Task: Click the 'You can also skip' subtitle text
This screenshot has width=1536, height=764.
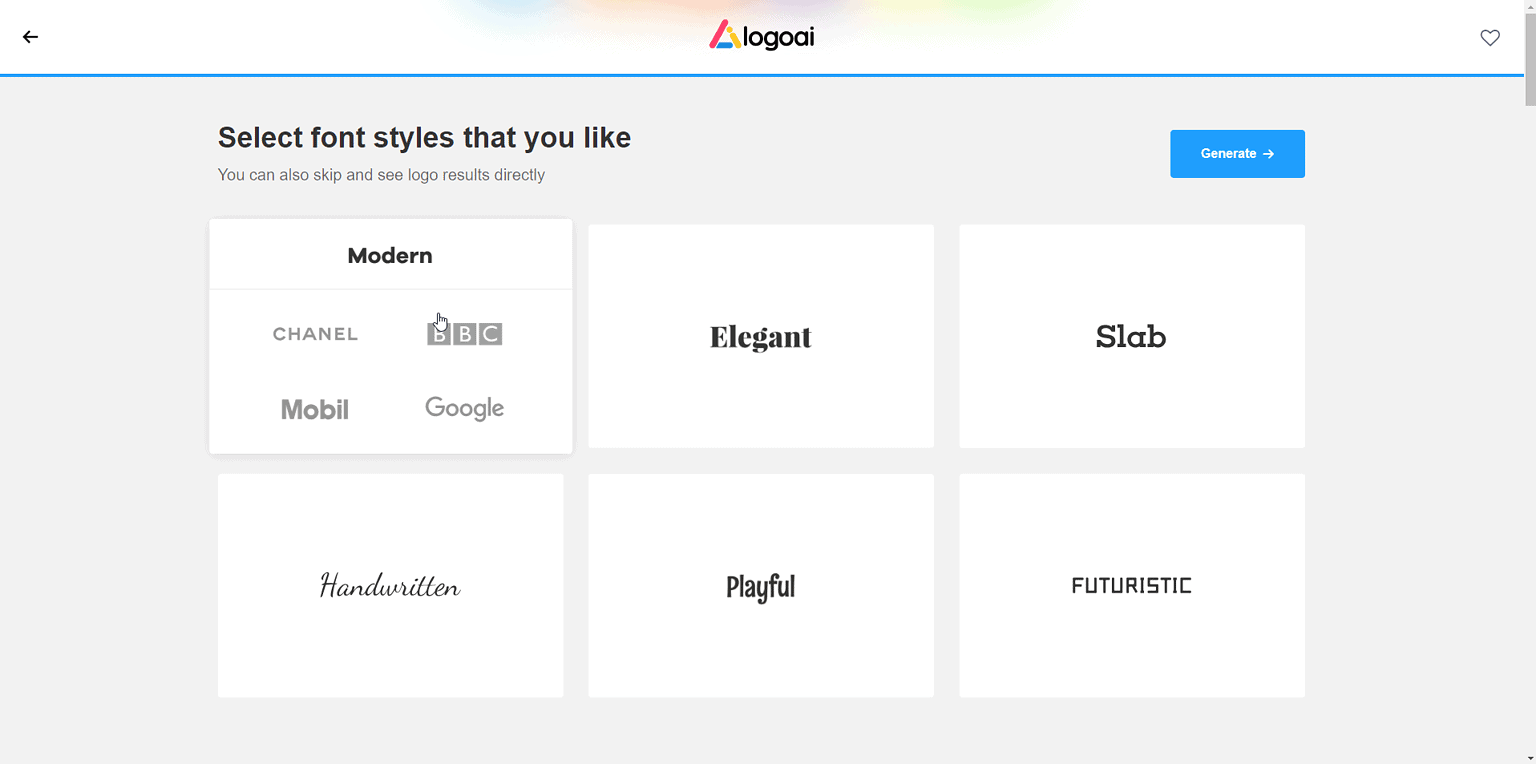Action: click(381, 175)
